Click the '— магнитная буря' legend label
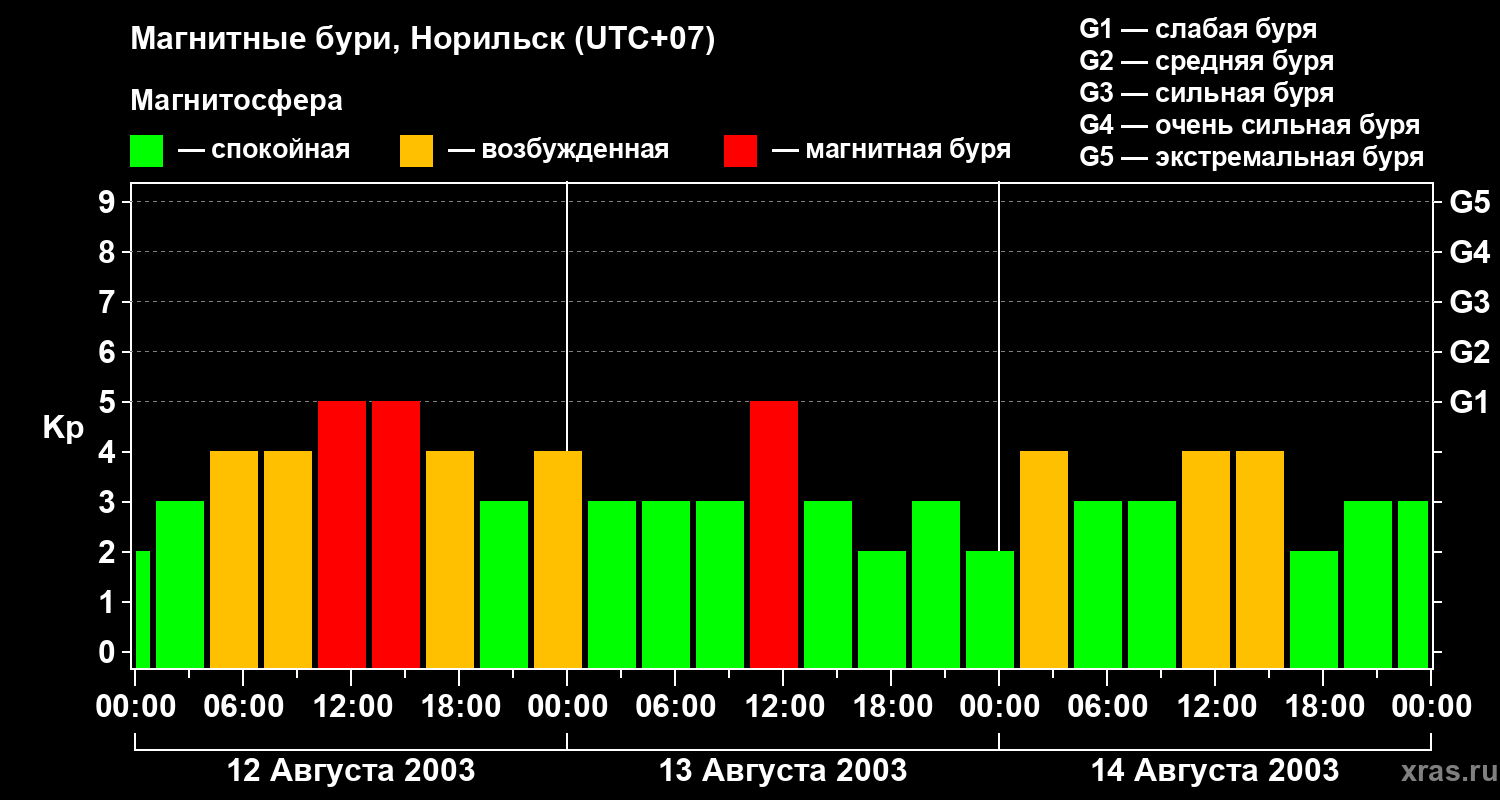The width and height of the screenshot is (1500, 800). [x=892, y=150]
